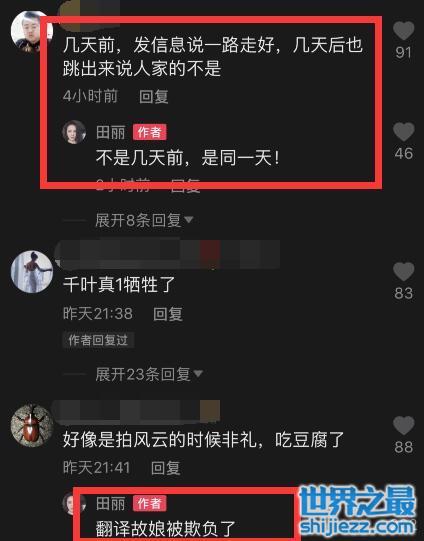Open the avatar beside 千叶真1牺牲了 comment

tap(32, 272)
